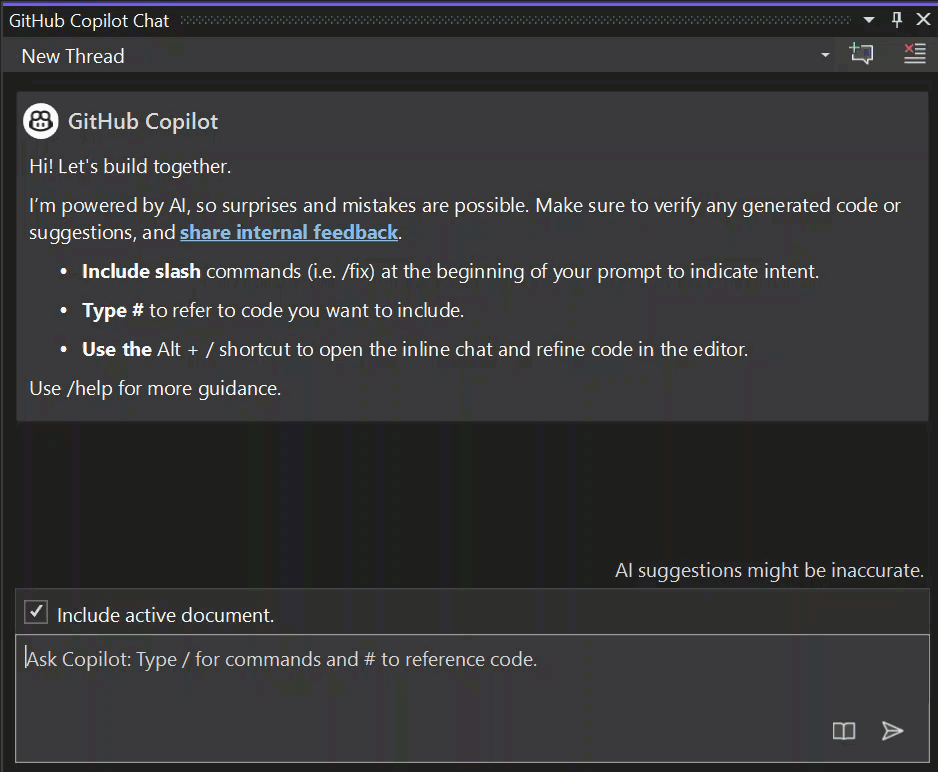Close the GitHub Copilot Chat panel

coord(923,20)
